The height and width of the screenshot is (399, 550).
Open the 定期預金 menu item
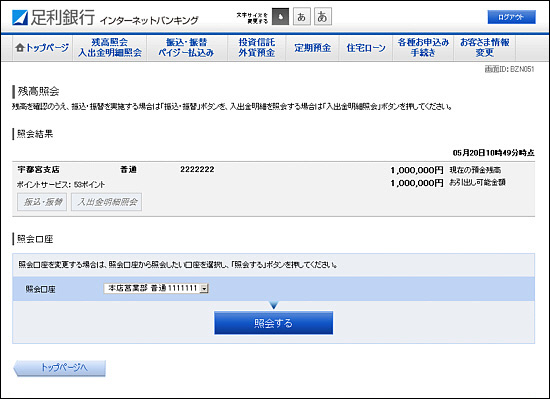(312, 48)
